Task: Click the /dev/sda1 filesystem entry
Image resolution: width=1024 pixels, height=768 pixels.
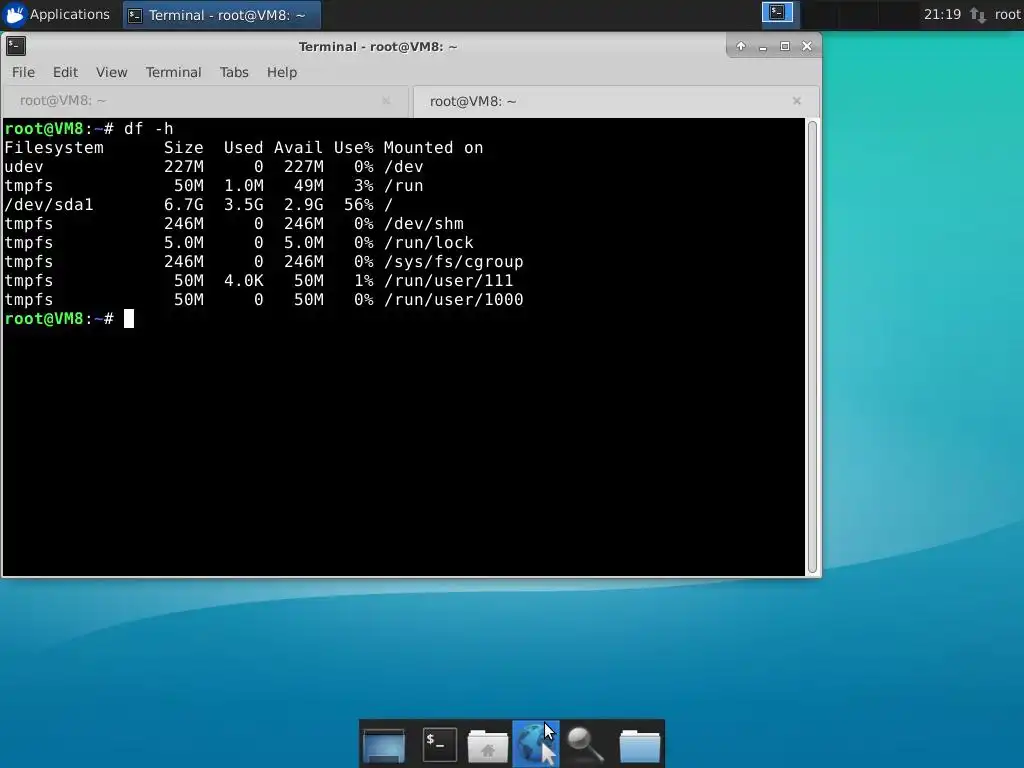Action: pyautogui.click(x=49, y=205)
